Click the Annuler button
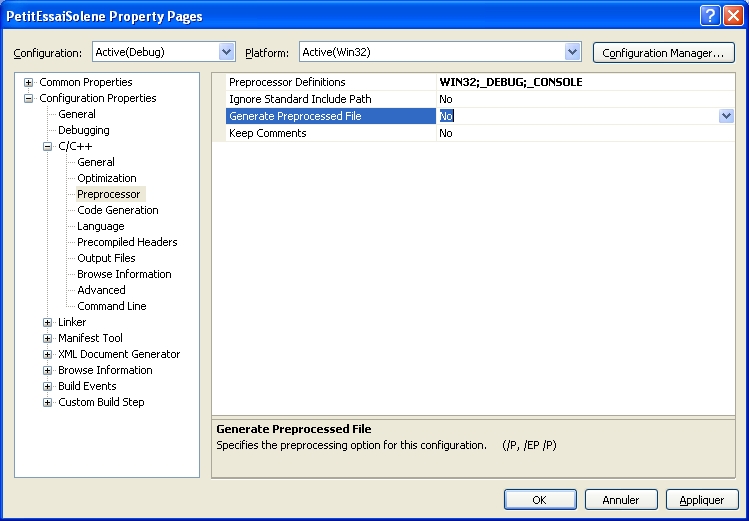The width and height of the screenshot is (749, 521). pyautogui.click(x=621, y=500)
